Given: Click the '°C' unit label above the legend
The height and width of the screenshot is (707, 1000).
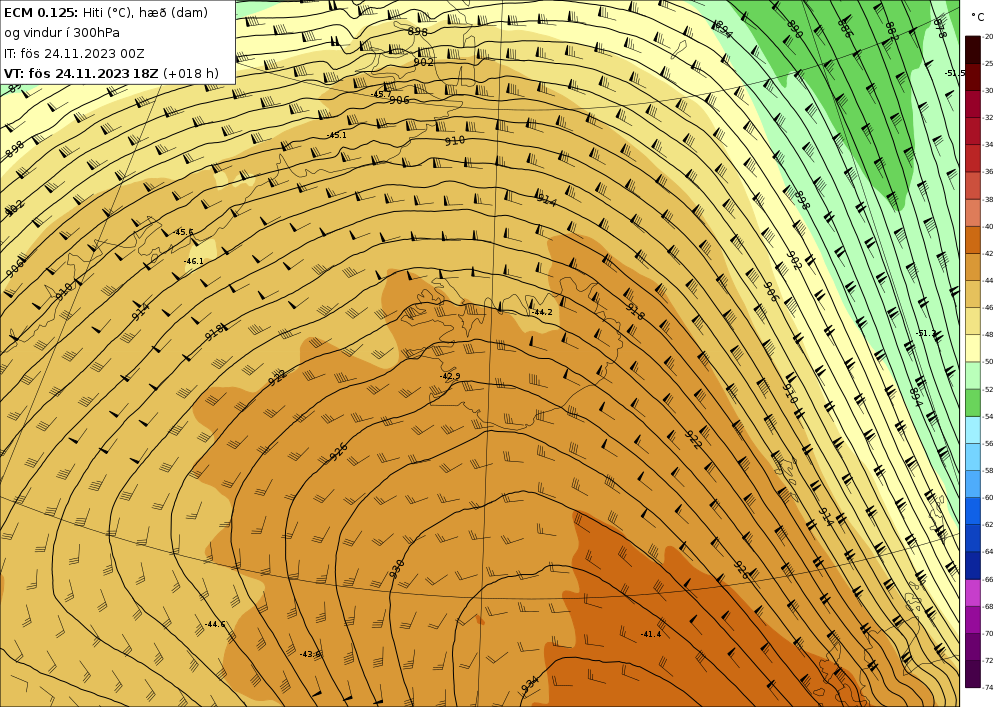Looking at the screenshot, I should point(977,18).
